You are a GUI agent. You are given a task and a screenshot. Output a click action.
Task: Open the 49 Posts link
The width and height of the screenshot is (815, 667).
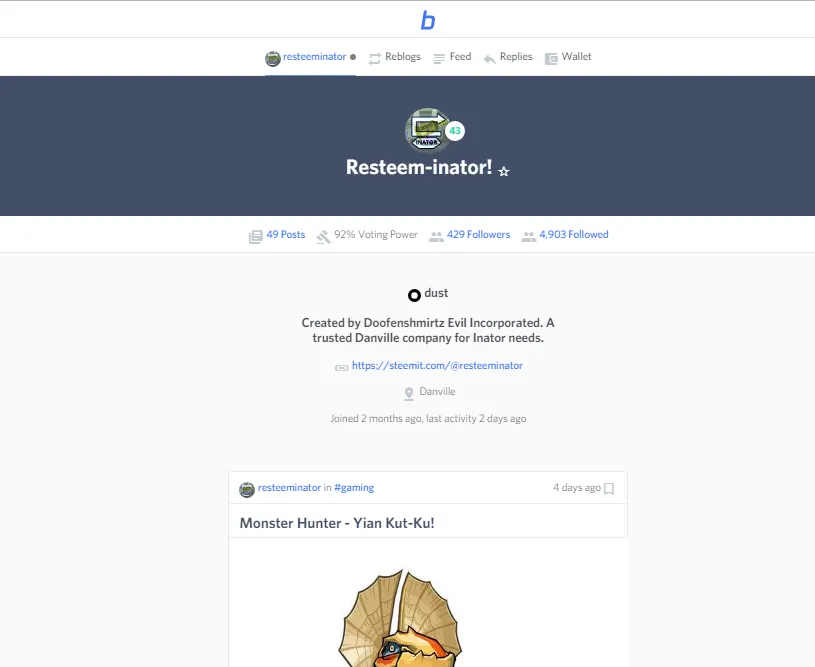click(x=286, y=234)
